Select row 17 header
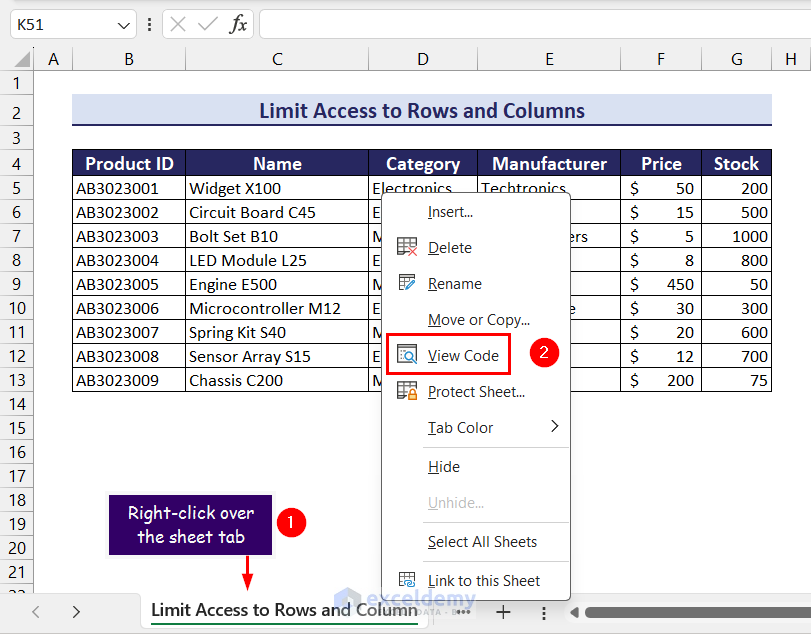Screen dimensions: 811x634 pos(17,476)
